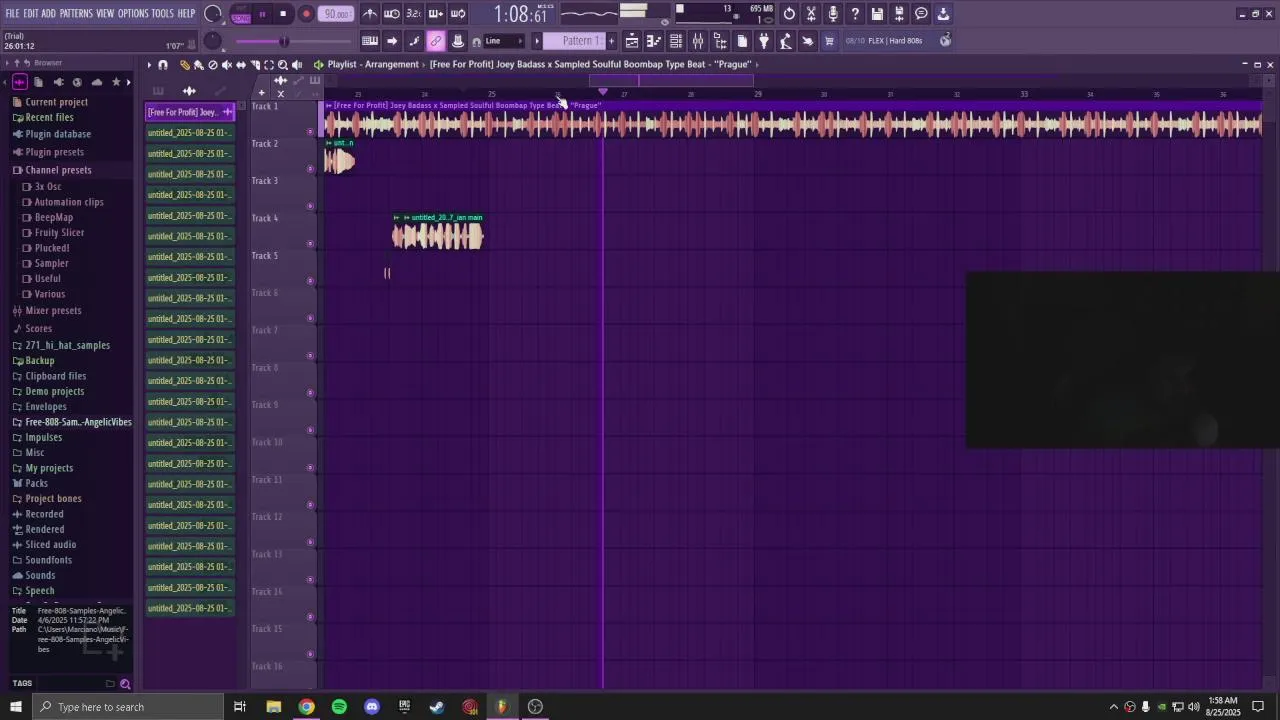Open the channel rack icon

(676, 41)
